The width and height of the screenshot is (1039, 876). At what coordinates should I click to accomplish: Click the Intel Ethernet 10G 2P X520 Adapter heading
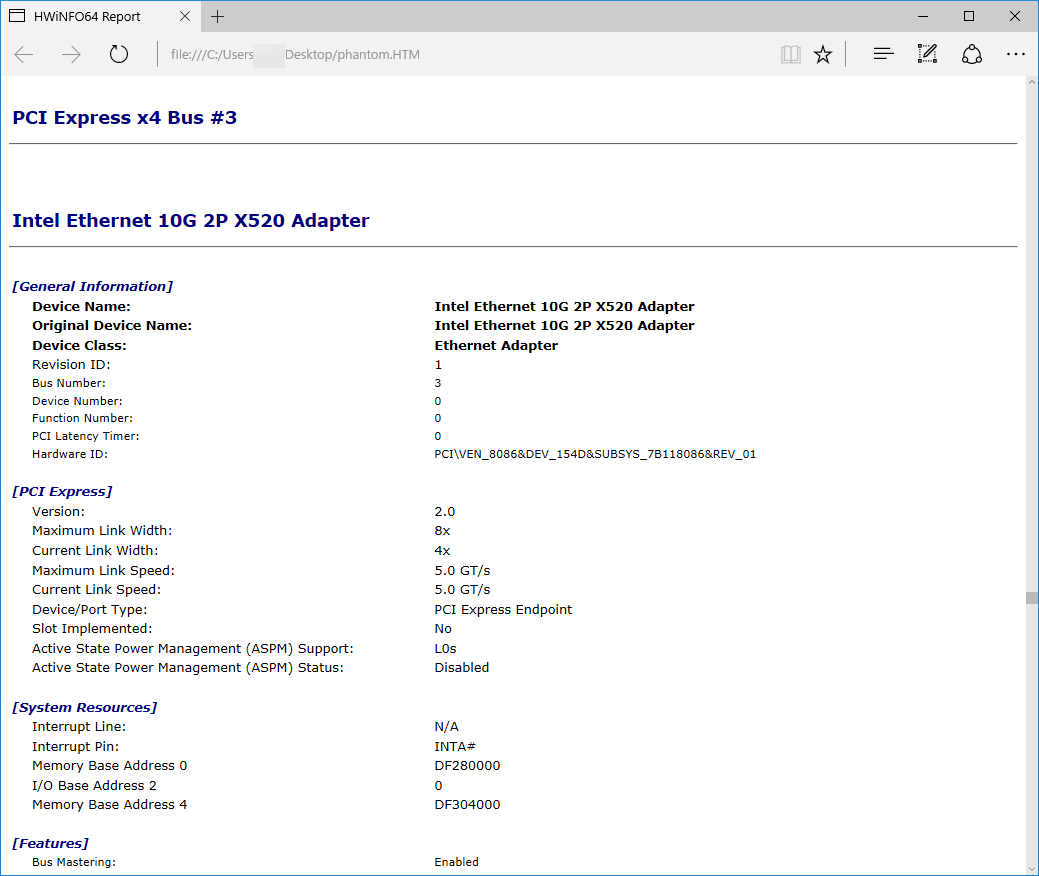point(191,220)
